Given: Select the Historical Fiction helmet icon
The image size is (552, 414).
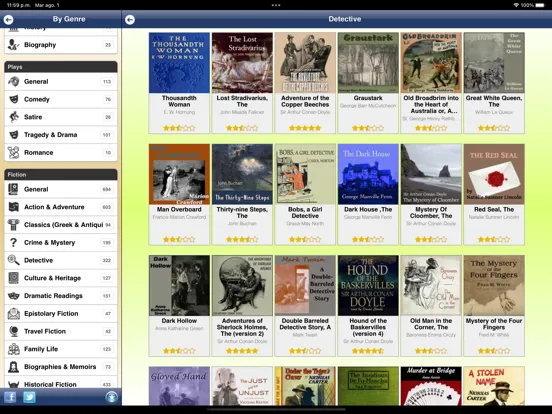Looking at the screenshot, I should pos(13,384).
